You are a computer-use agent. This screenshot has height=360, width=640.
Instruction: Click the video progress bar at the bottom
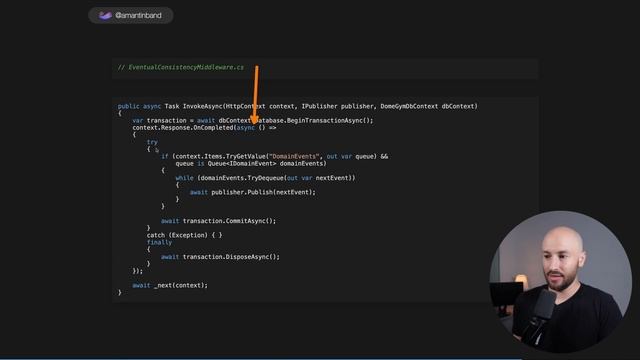(320, 359)
